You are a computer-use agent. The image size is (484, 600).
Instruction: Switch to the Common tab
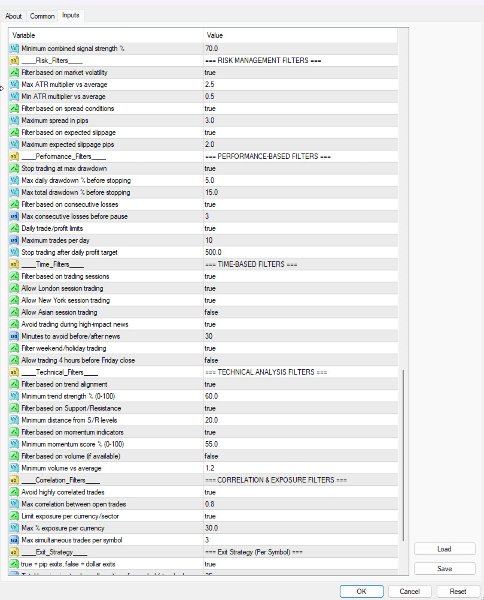(42, 16)
